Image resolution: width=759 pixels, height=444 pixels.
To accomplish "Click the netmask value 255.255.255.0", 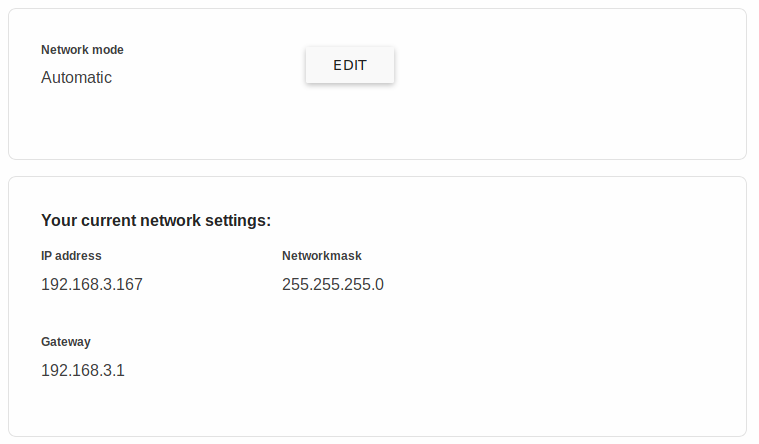I will tap(333, 284).
